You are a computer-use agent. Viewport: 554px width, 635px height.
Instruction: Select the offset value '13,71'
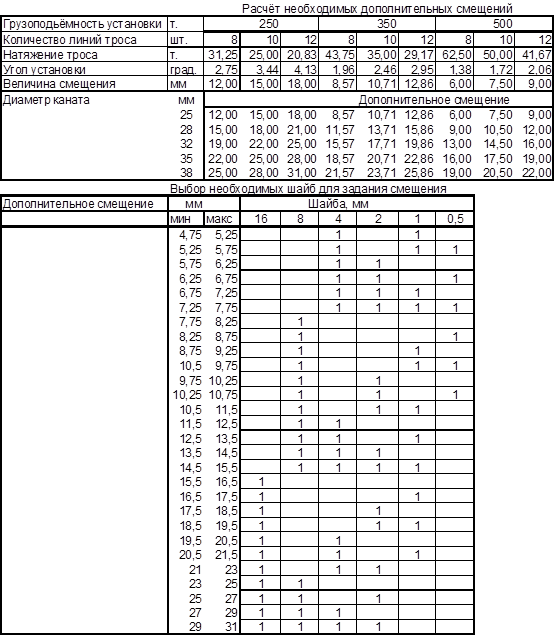coord(381,130)
